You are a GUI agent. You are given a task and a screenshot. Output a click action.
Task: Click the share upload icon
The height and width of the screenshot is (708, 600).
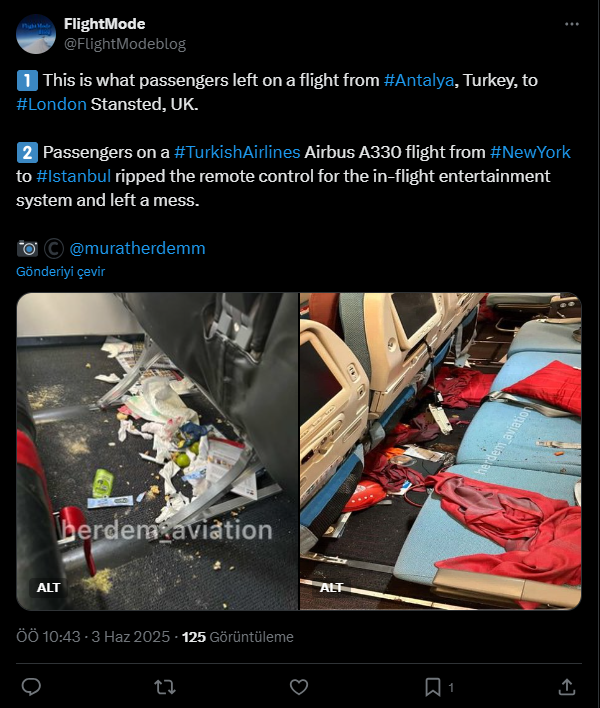point(567,687)
